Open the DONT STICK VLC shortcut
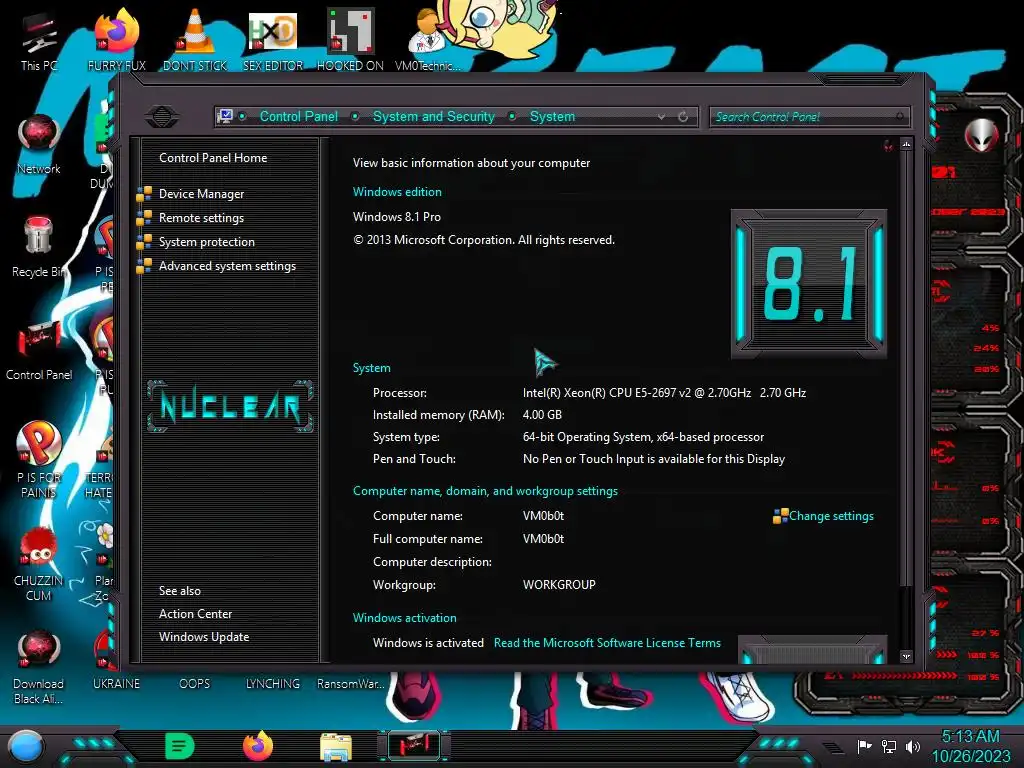This screenshot has width=1024, height=768. pos(195,40)
